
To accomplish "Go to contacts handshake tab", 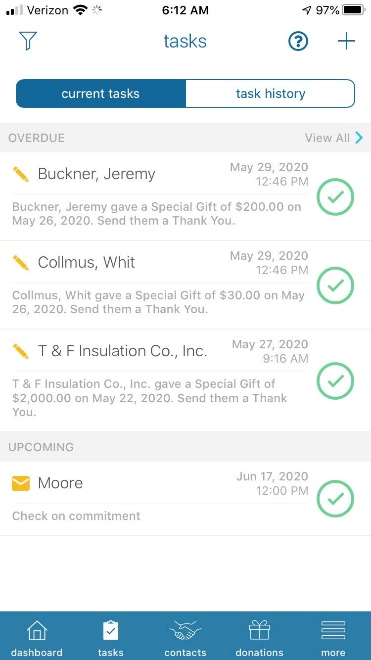I will (x=185, y=637).
